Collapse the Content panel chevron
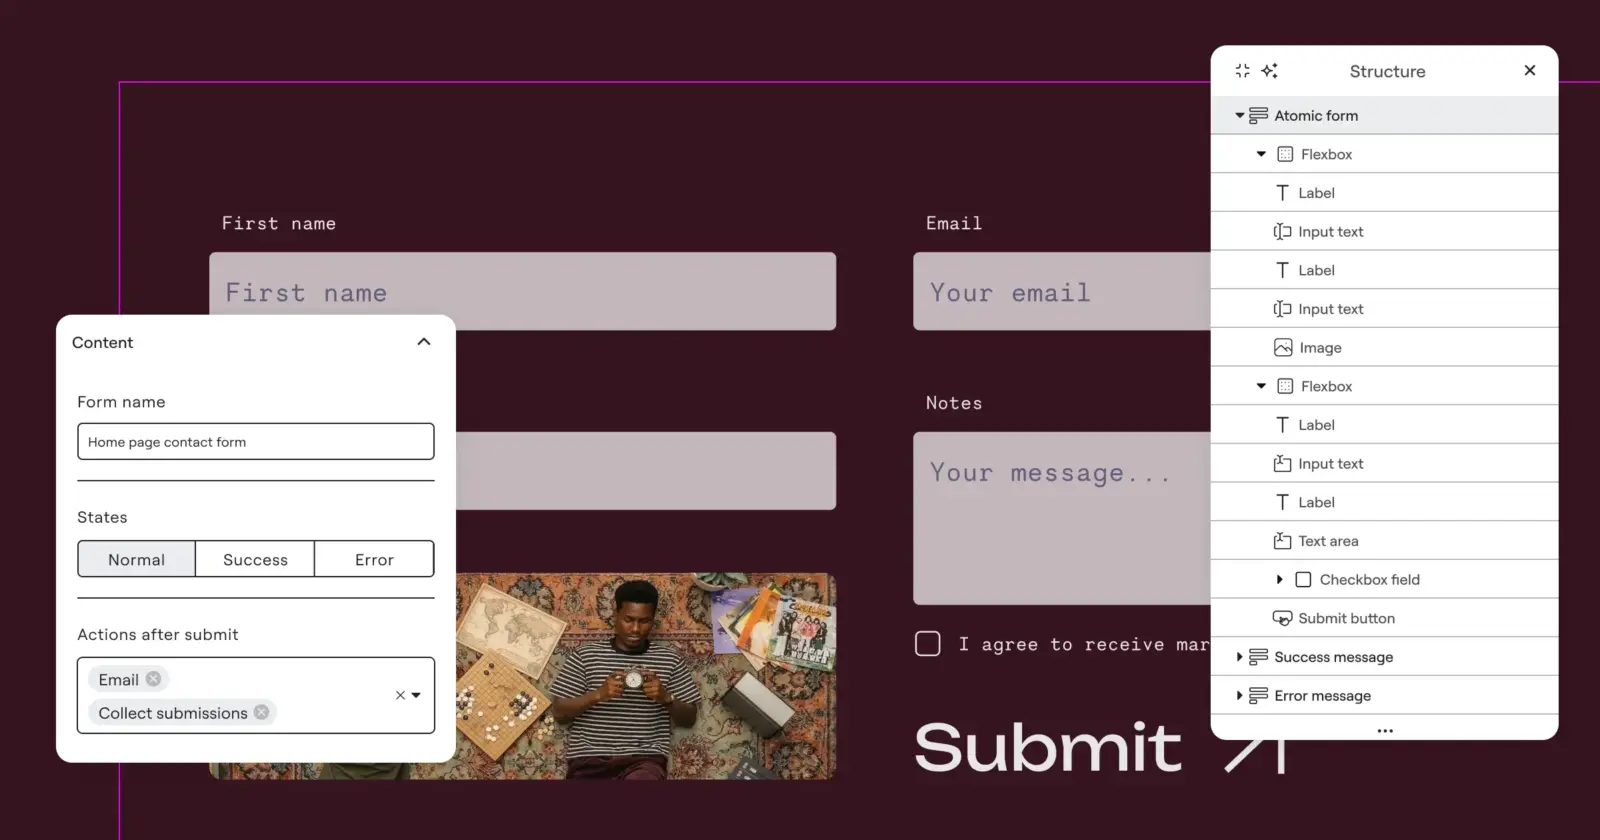 tap(424, 342)
